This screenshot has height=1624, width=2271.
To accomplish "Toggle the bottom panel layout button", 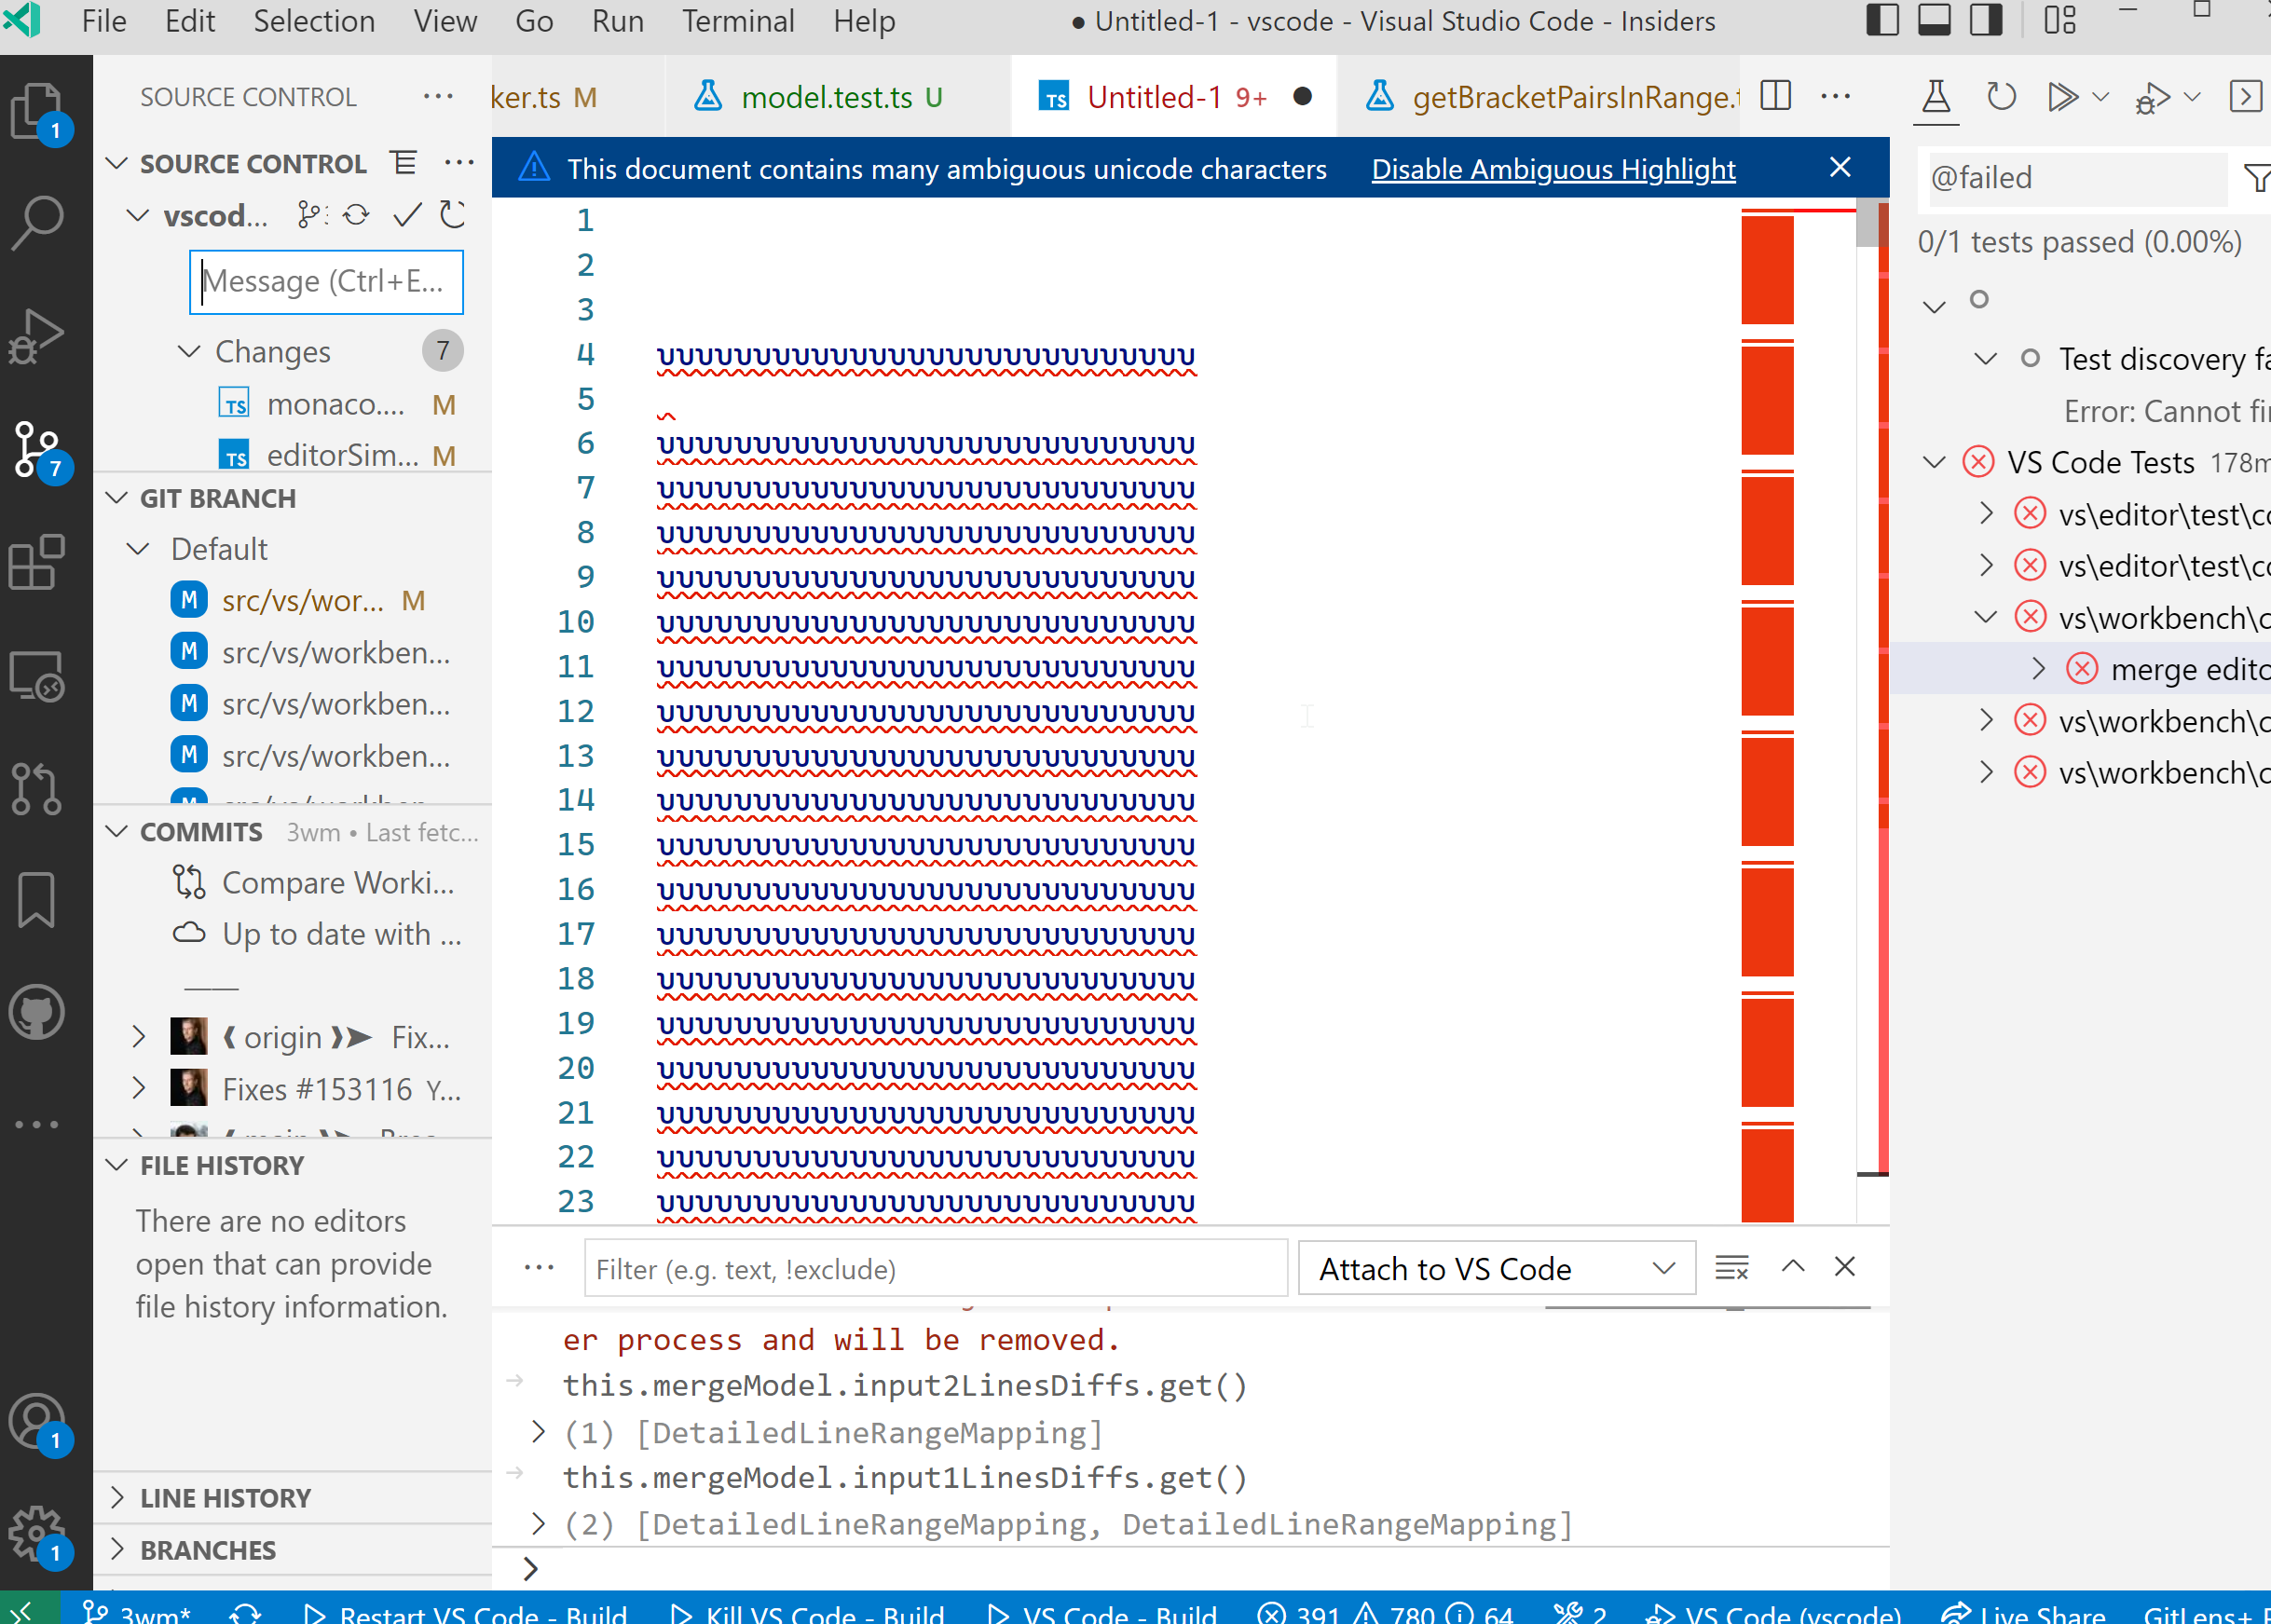I will pos(1935,20).
